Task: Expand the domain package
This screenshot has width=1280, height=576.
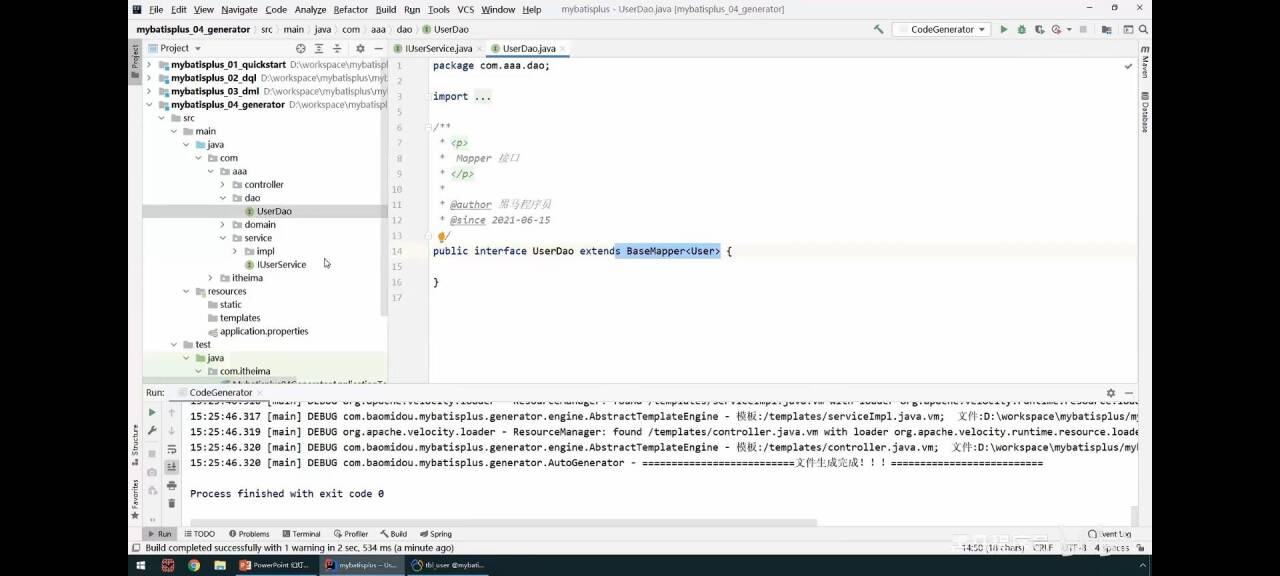Action: tap(223, 225)
